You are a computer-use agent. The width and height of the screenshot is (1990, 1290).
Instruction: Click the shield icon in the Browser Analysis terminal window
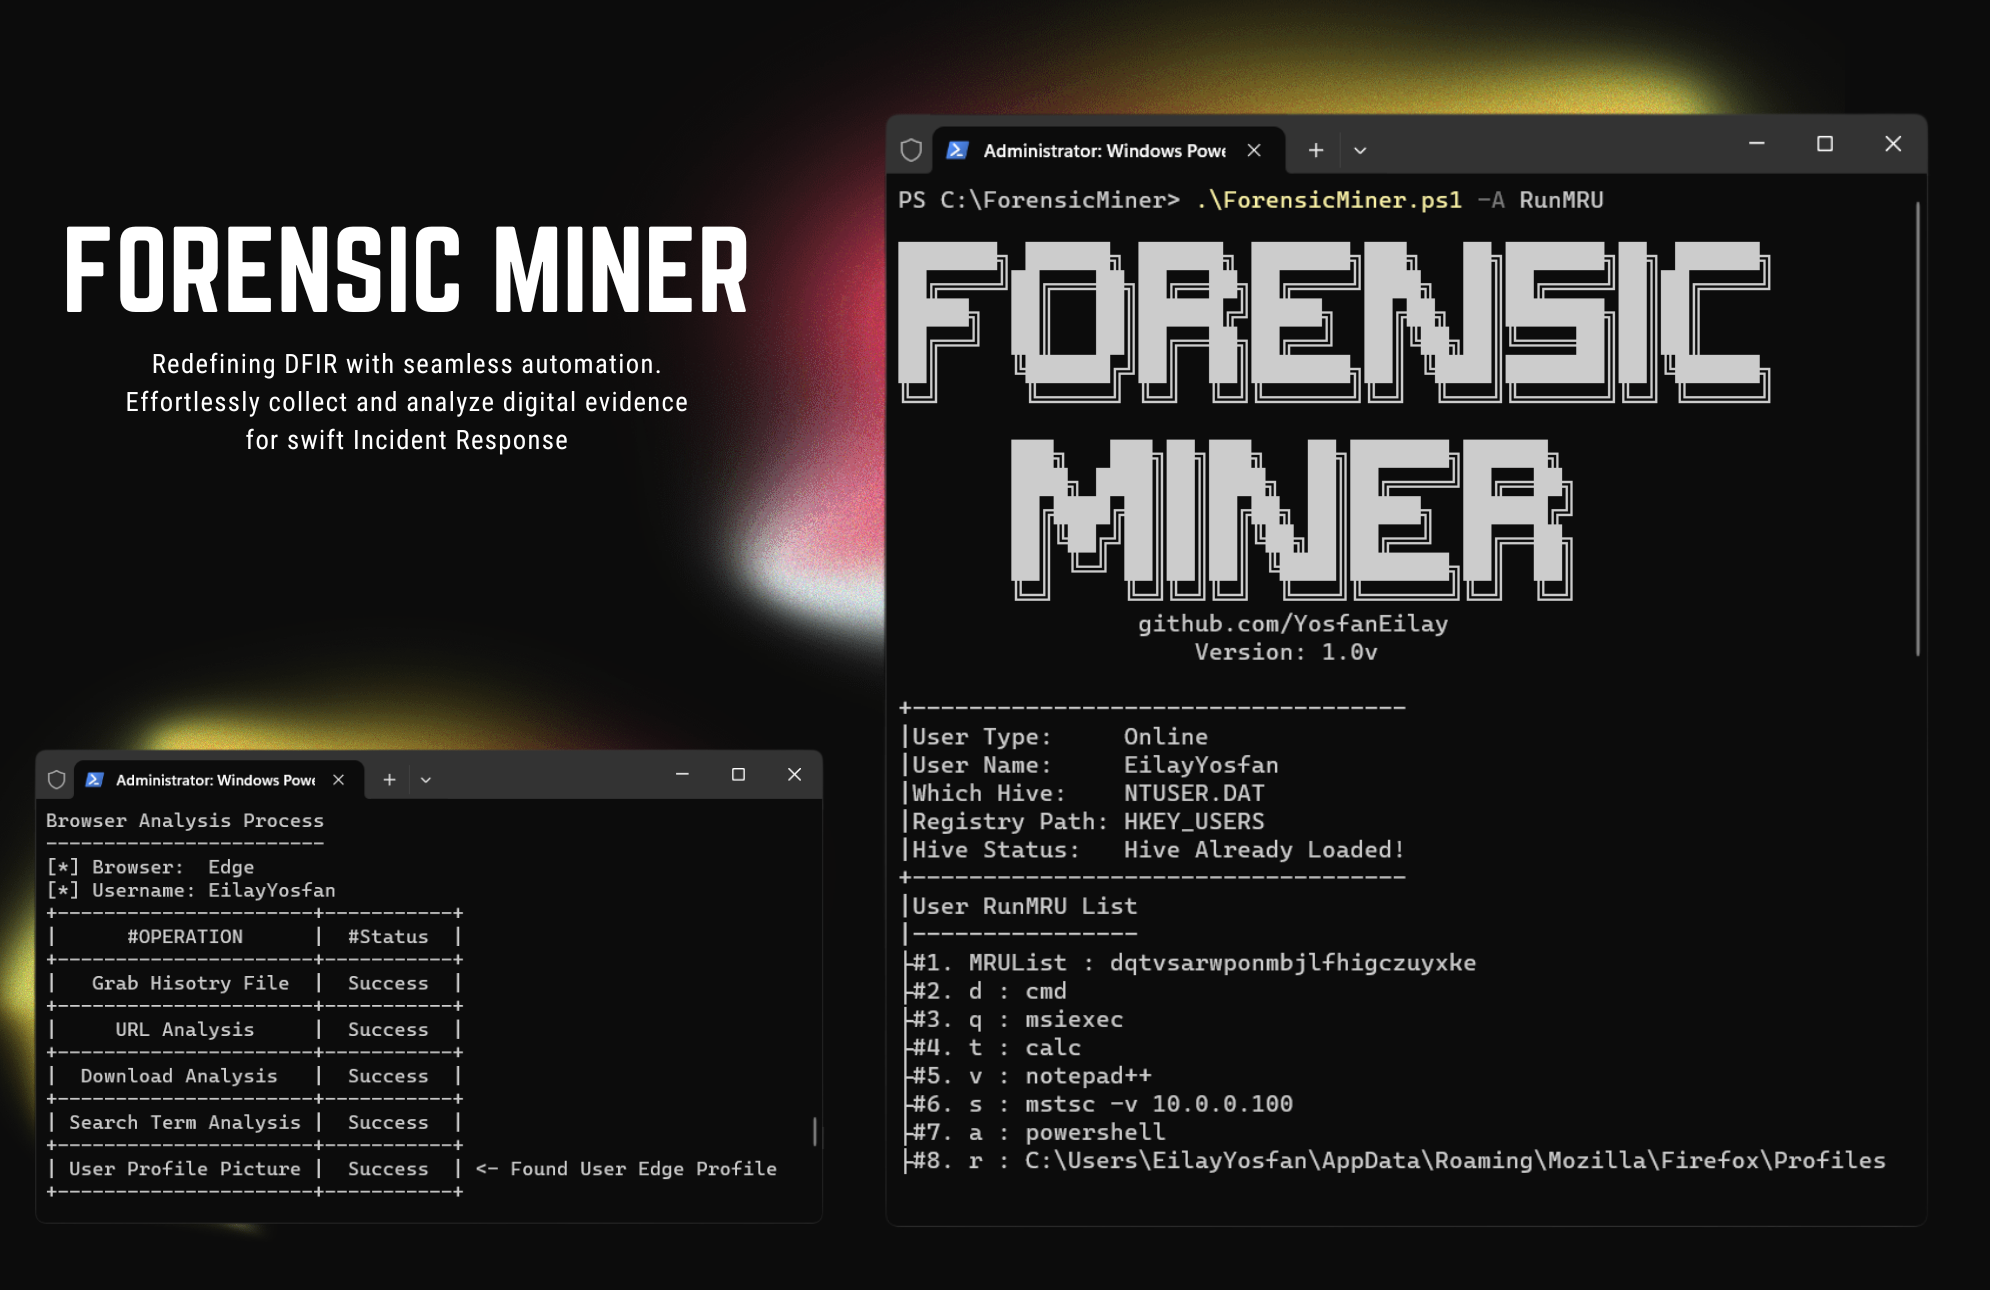[x=57, y=779]
